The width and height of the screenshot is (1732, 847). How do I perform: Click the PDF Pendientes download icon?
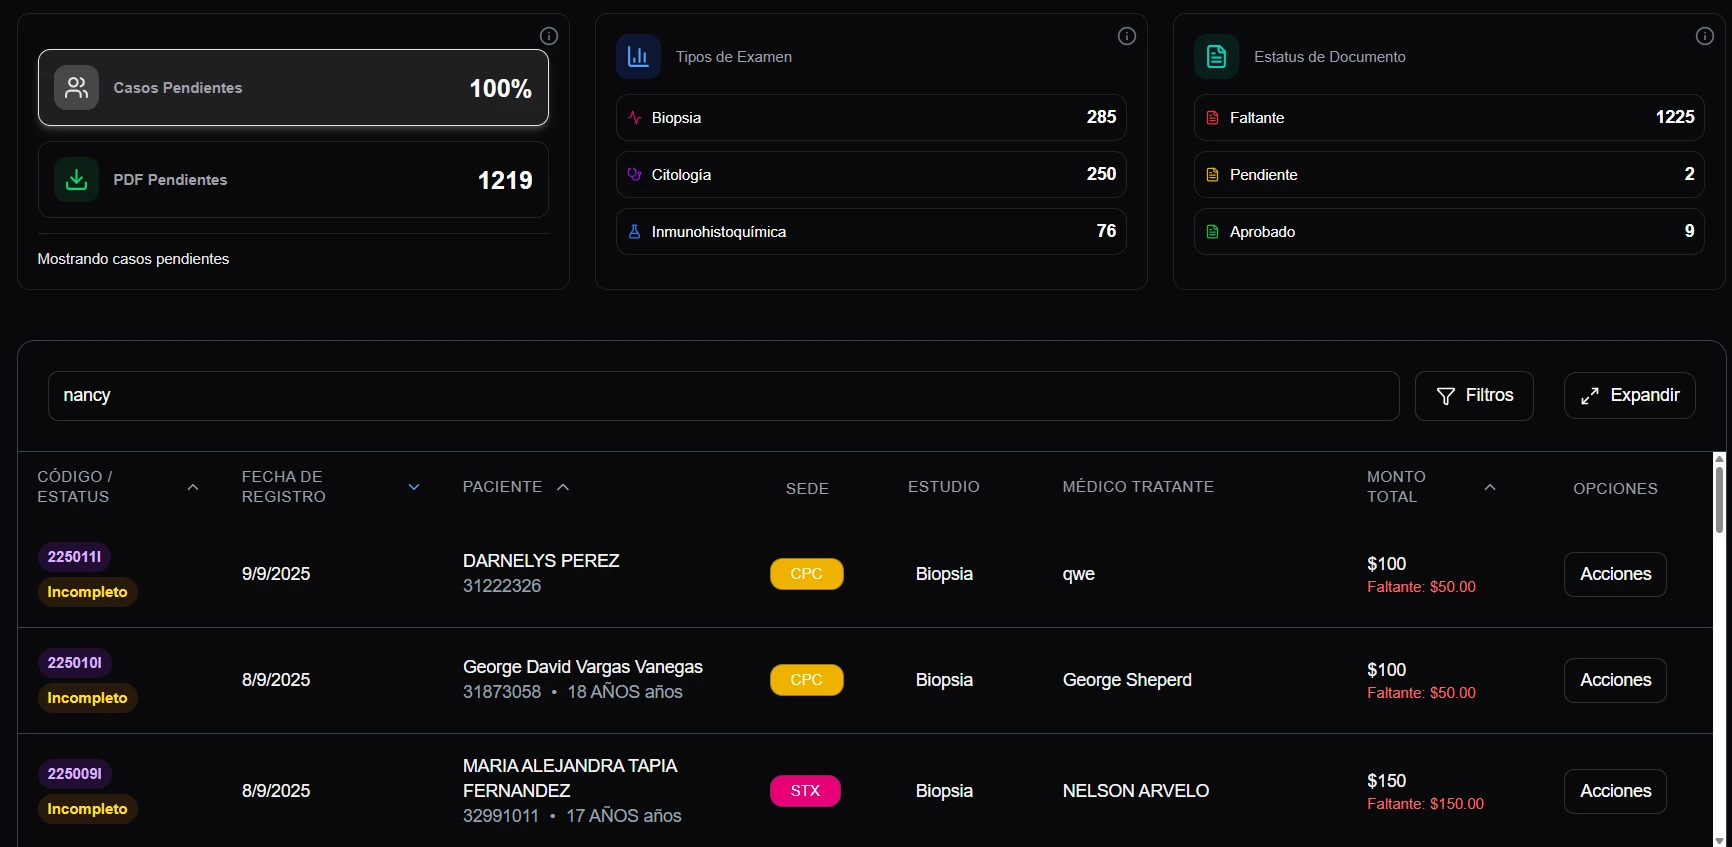pyautogui.click(x=76, y=180)
